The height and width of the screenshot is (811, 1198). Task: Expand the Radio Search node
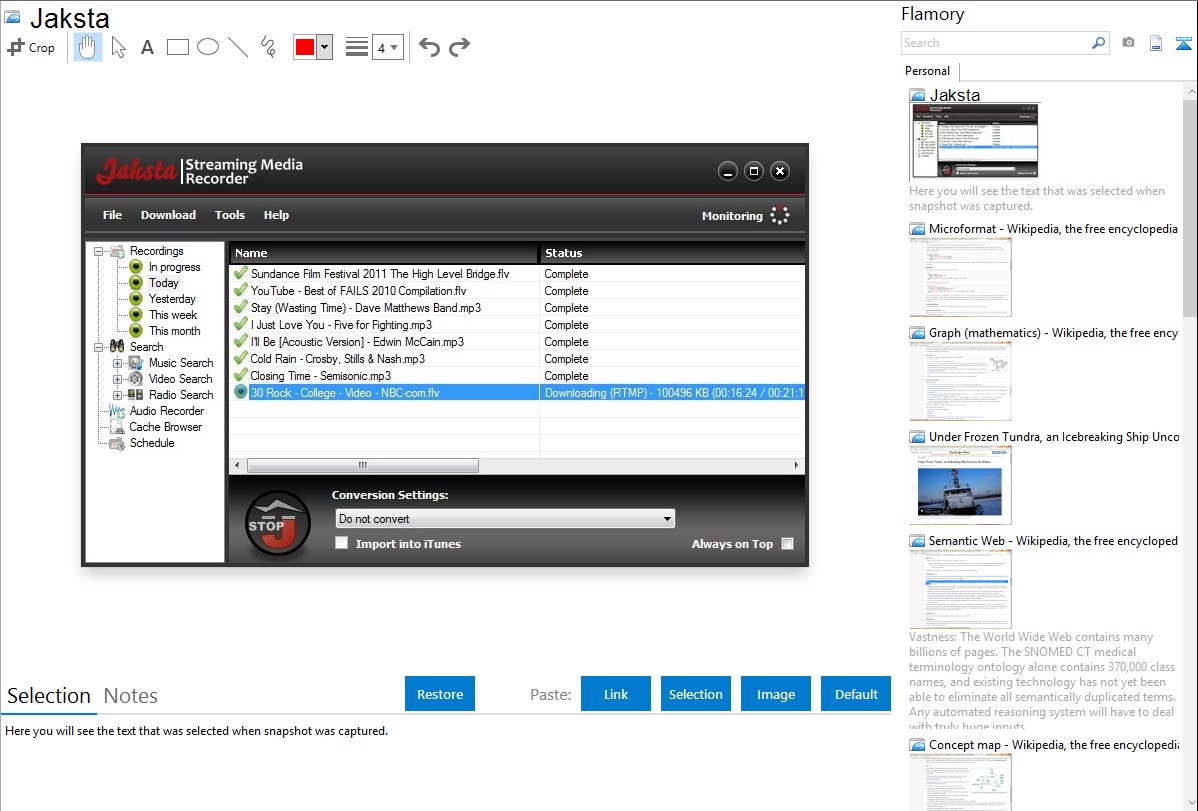pos(118,395)
